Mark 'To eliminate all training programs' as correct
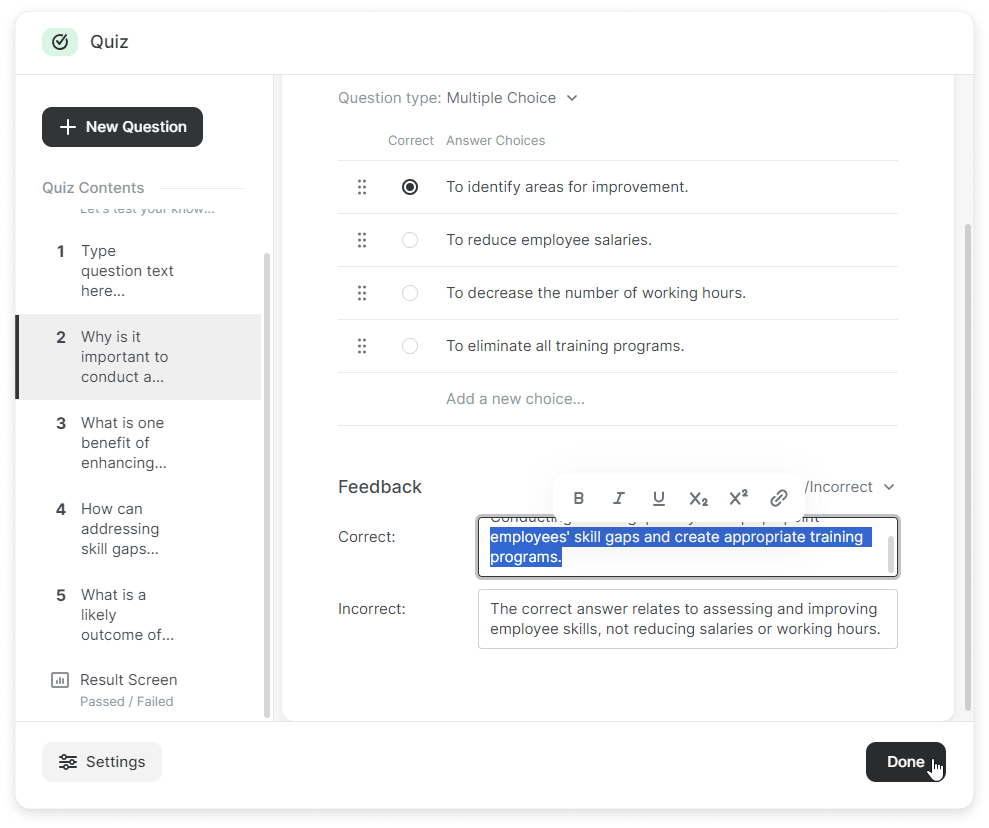The image size is (989, 828). pyautogui.click(x=410, y=346)
